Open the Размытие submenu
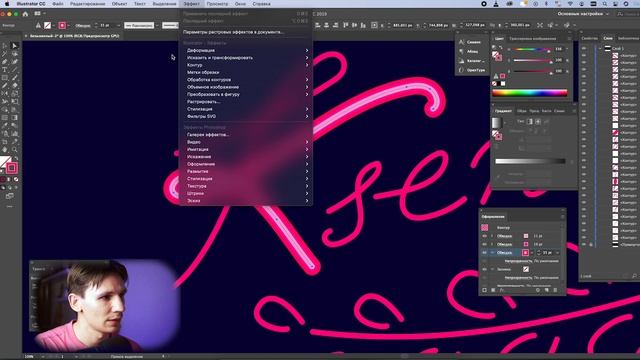Viewport: 640px width, 360px height. click(x=246, y=171)
